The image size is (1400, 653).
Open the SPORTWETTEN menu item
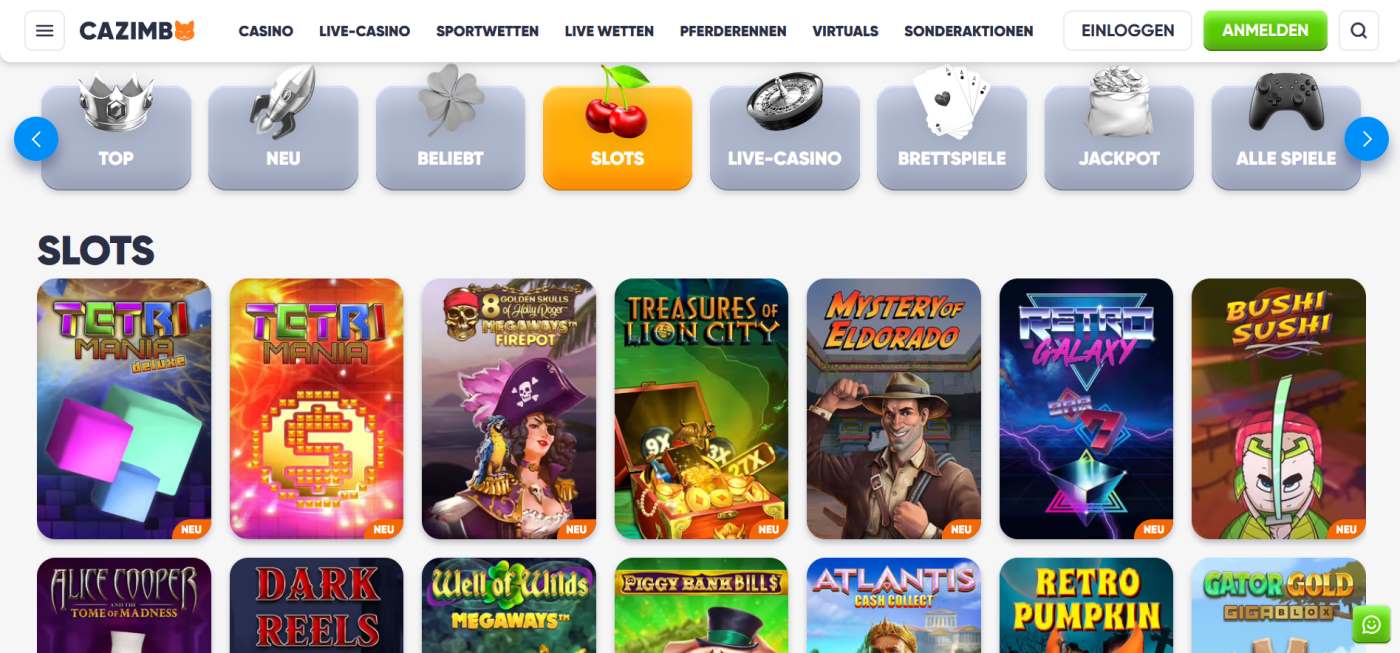[487, 31]
